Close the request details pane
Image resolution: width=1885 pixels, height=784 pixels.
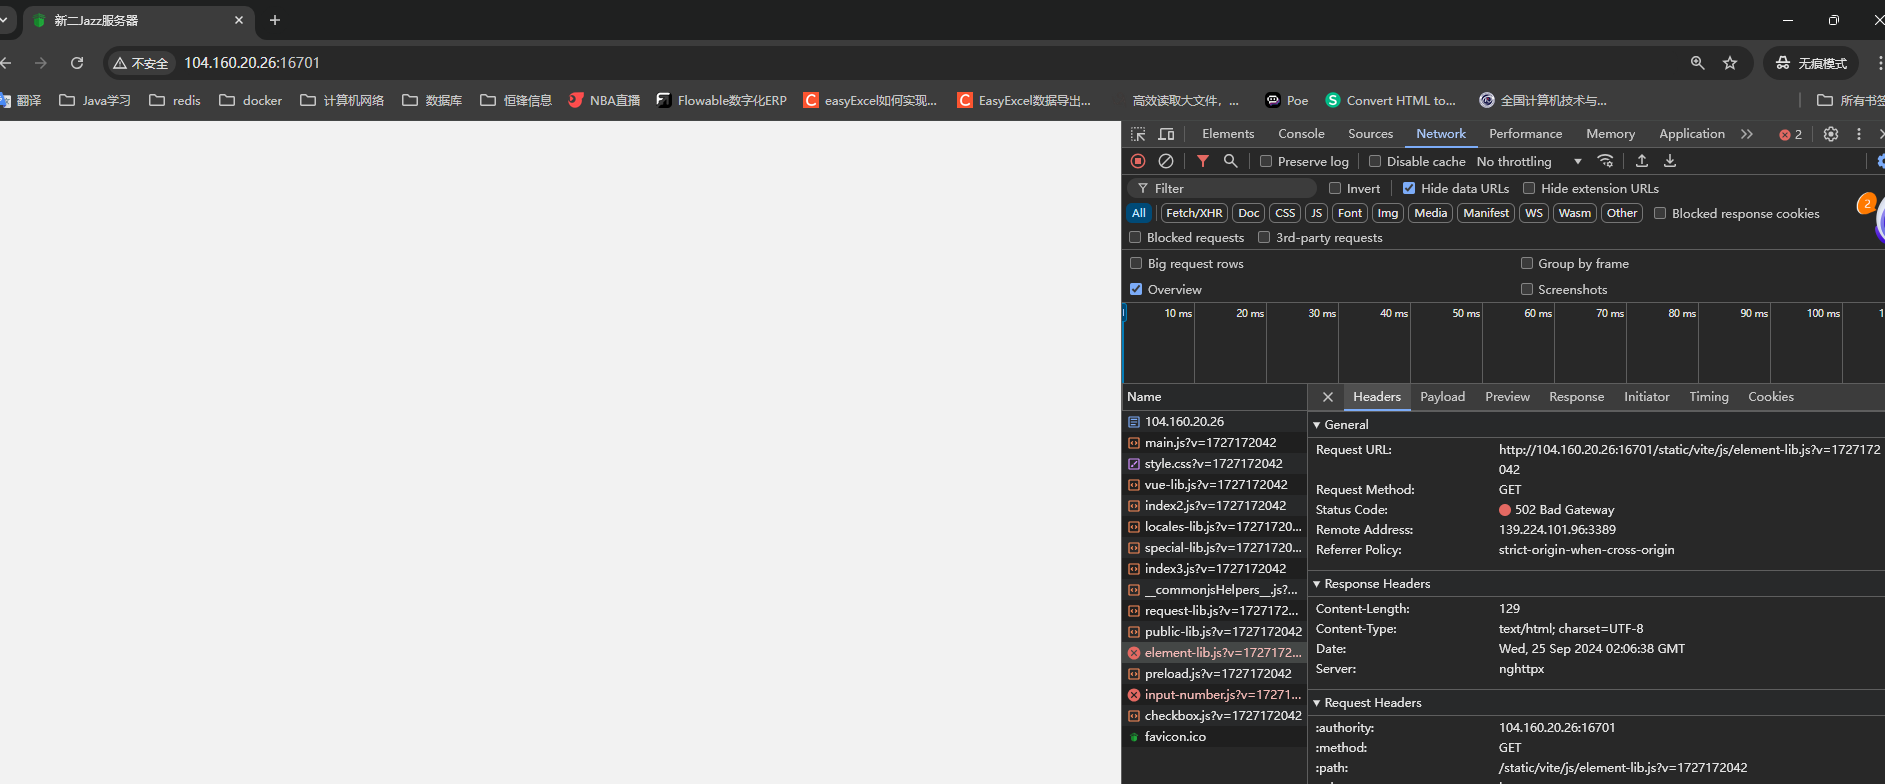(1328, 397)
